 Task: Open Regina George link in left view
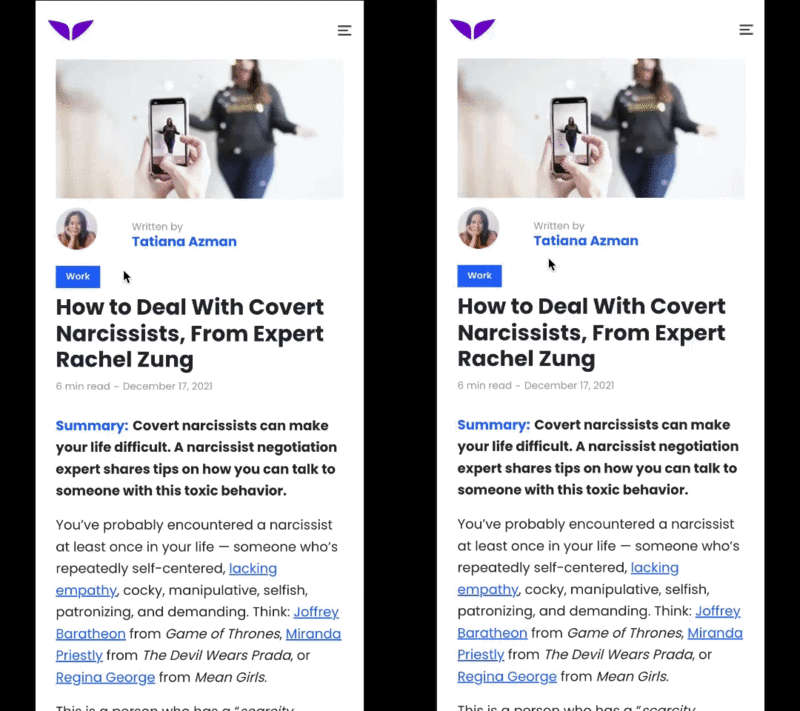(106, 677)
